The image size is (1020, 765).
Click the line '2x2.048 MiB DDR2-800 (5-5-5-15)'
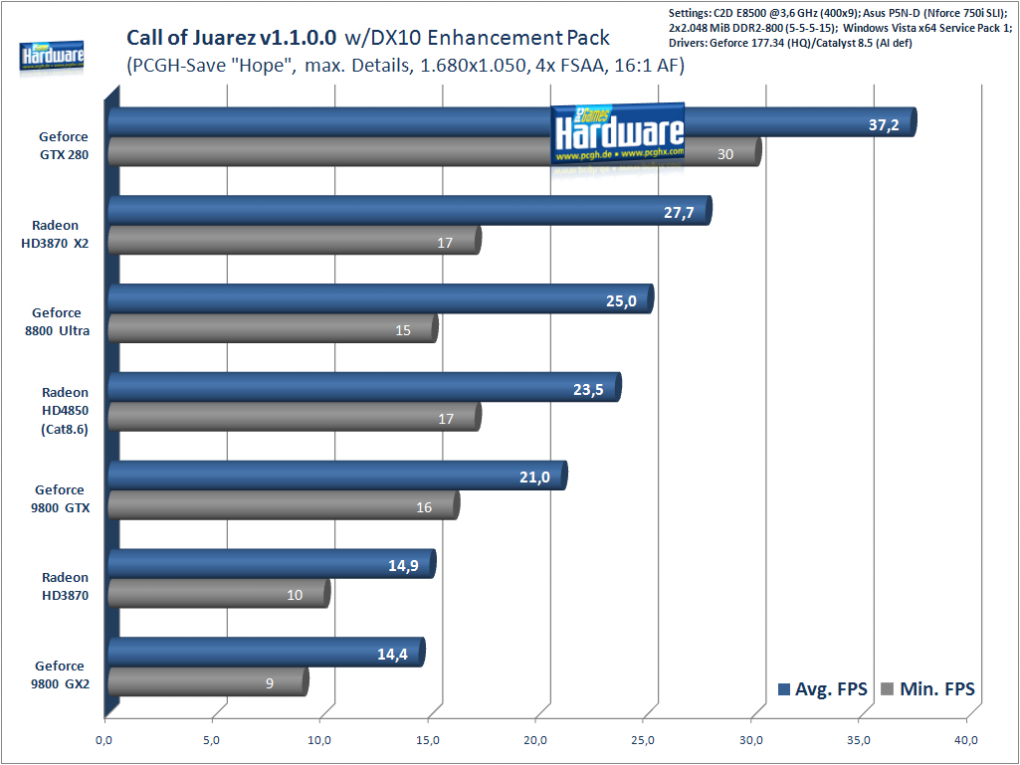click(x=840, y=28)
